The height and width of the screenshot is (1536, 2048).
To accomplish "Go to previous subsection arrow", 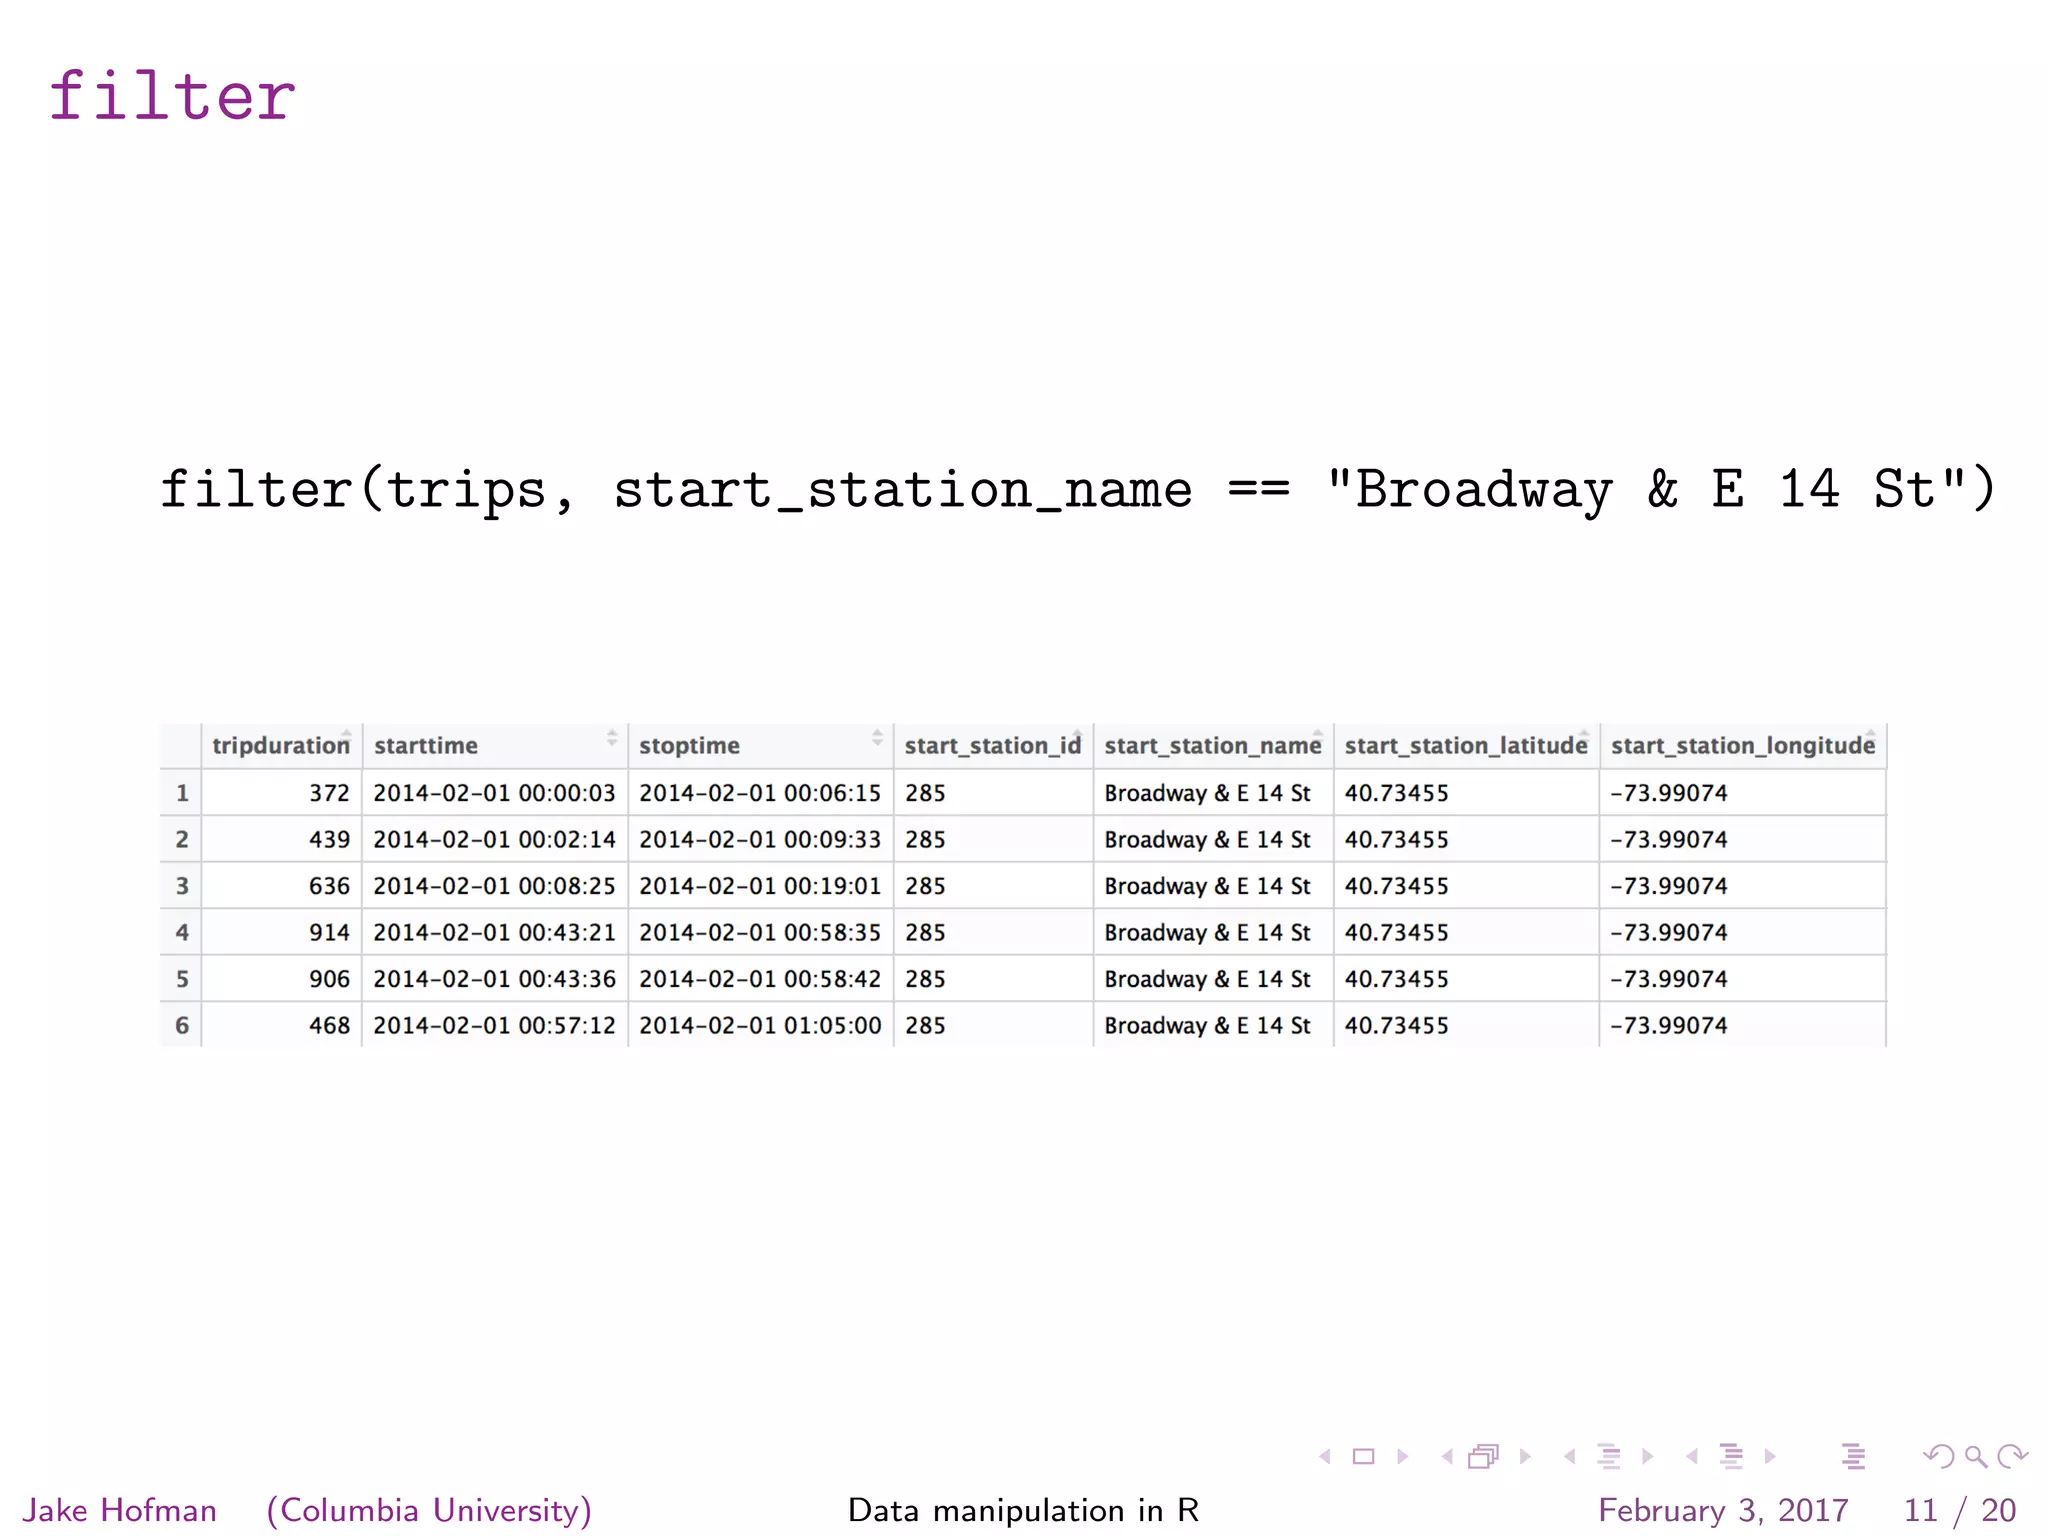I will point(1570,1457).
